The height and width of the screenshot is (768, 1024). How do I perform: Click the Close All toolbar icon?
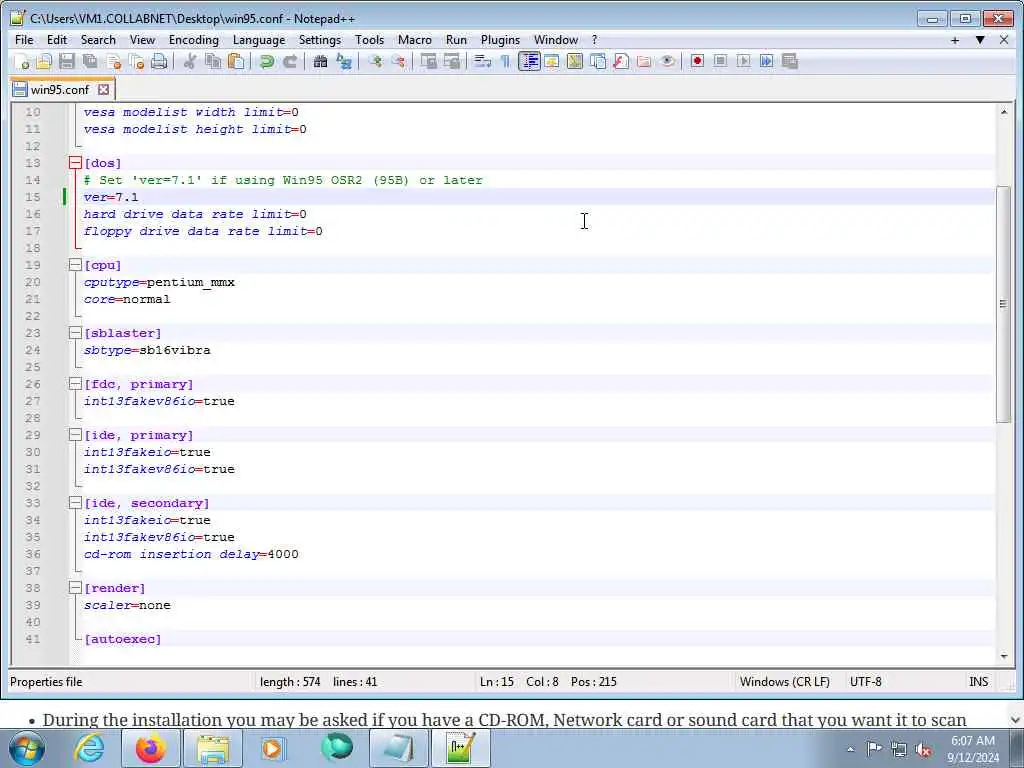click(136, 61)
